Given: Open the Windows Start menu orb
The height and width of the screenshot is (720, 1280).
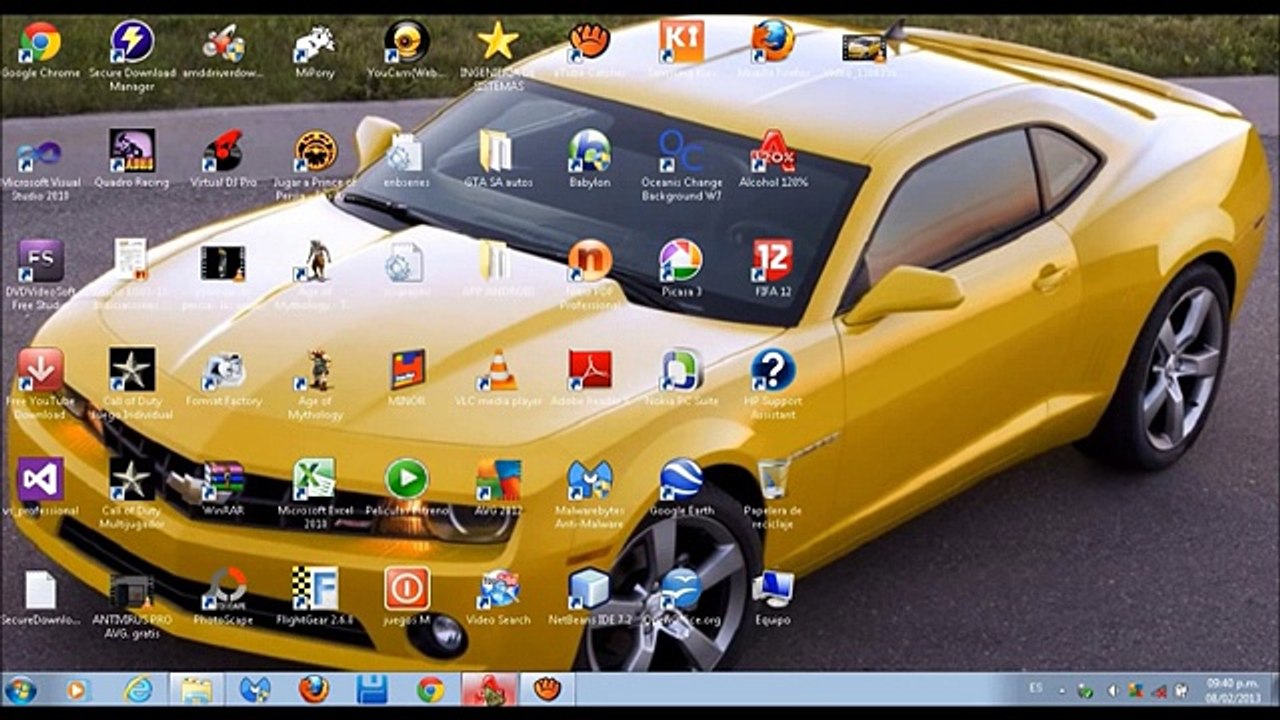Looking at the screenshot, I should pos(19,689).
